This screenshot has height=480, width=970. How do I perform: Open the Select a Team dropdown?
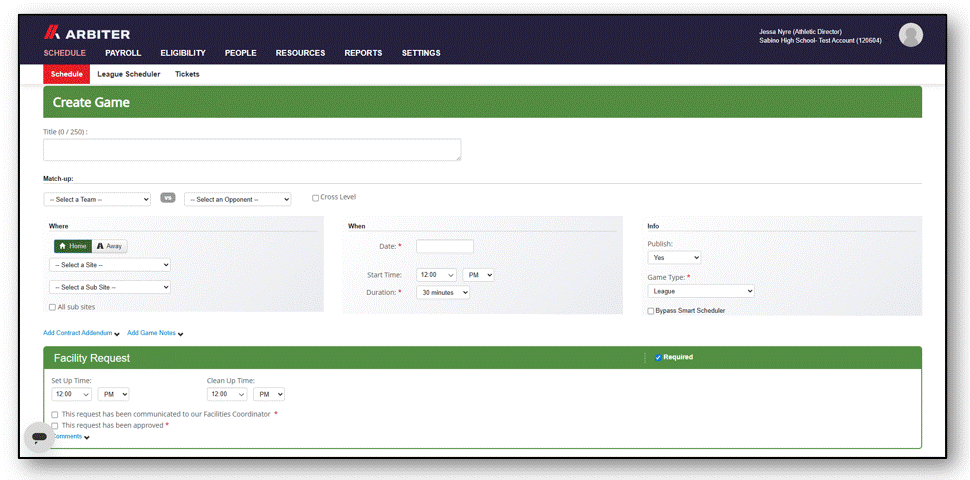pyautogui.click(x=97, y=200)
